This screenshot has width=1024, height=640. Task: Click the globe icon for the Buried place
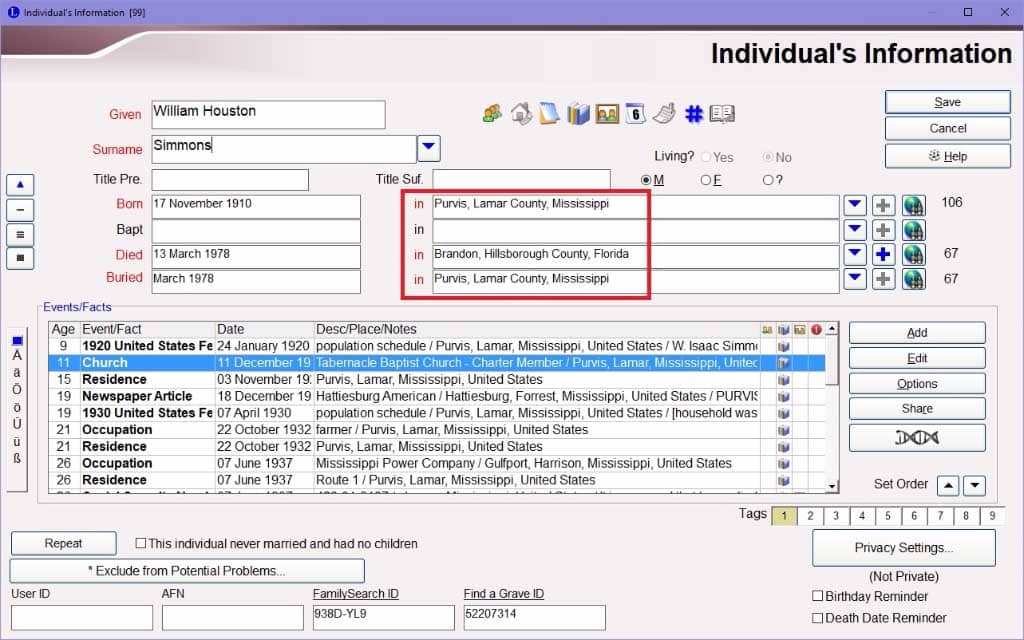pyautogui.click(x=913, y=279)
